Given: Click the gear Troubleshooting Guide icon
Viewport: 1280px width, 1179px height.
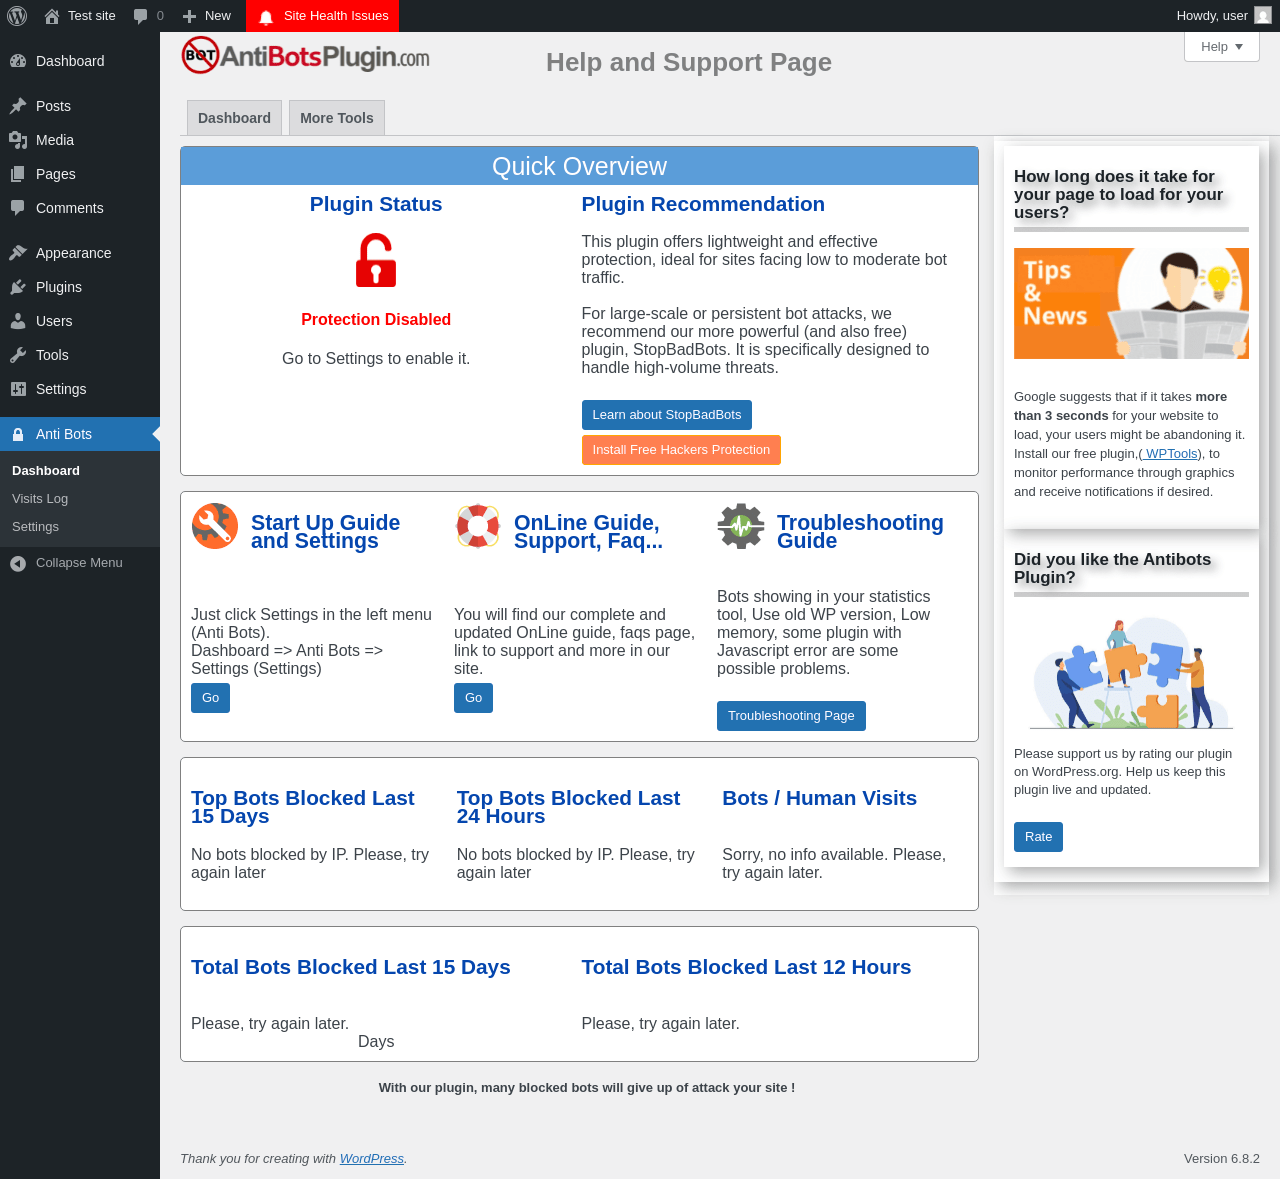Looking at the screenshot, I should point(741,526).
